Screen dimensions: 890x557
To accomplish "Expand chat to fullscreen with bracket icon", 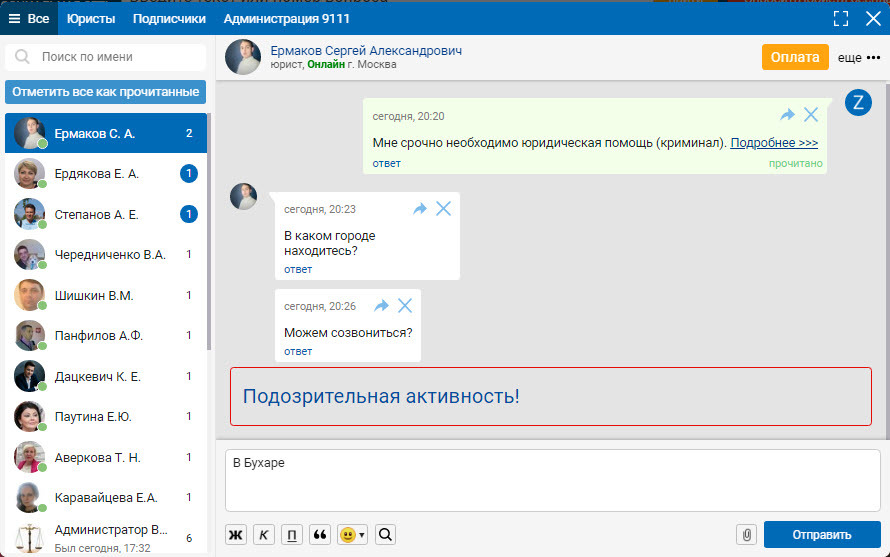I will 841,19.
